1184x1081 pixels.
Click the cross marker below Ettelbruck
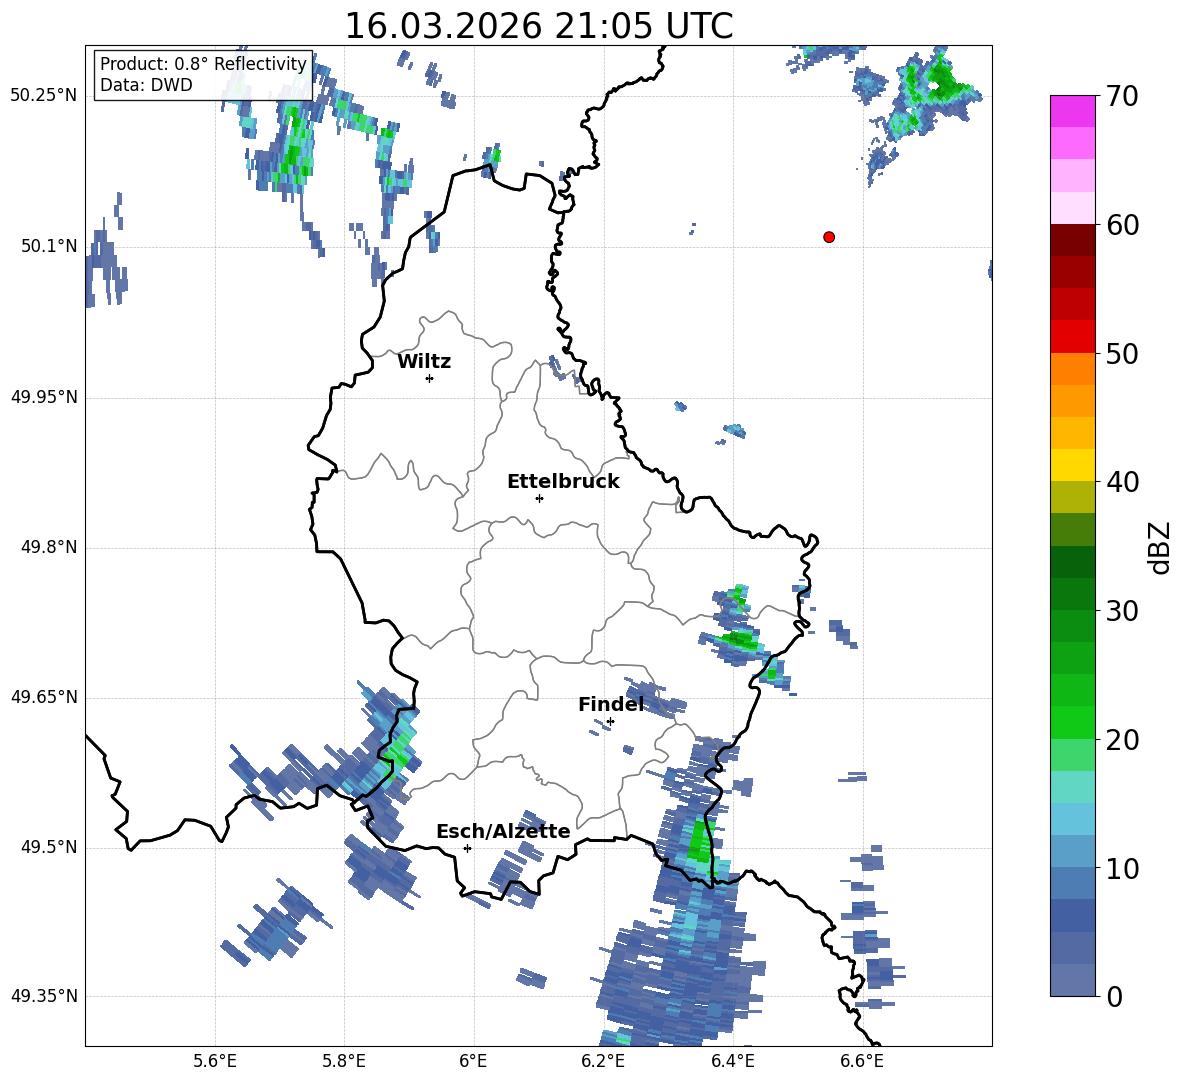[539, 498]
